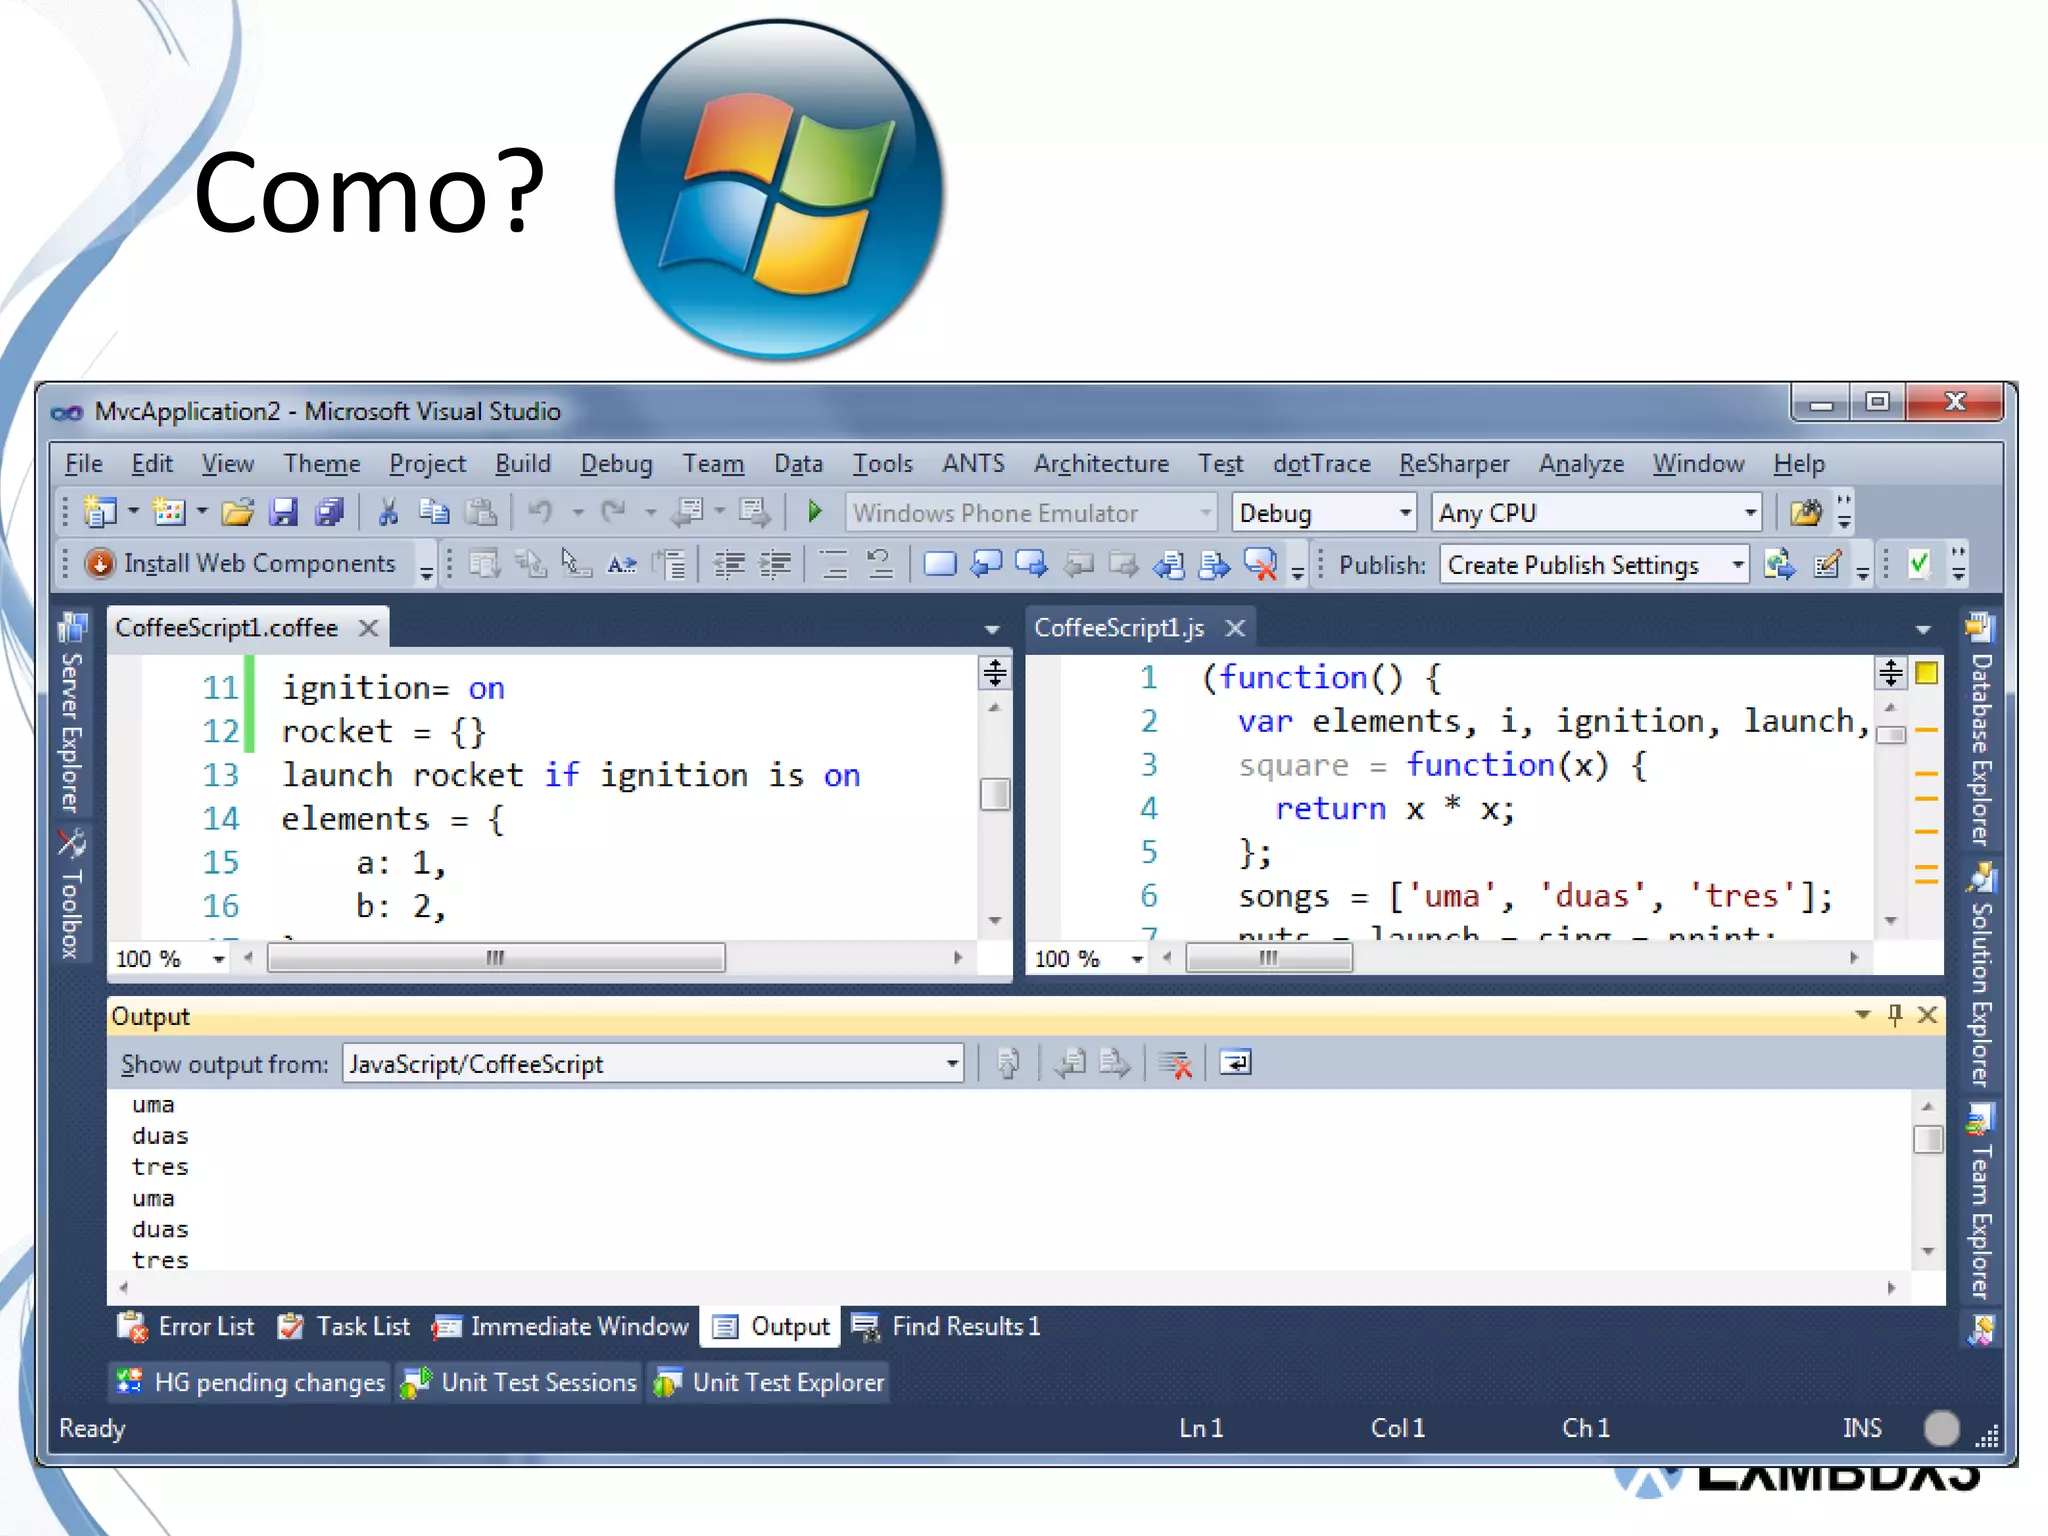The height and width of the screenshot is (1536, 2048).
Task: Start debugging with the green play icon
Action: tap(814, 512)
